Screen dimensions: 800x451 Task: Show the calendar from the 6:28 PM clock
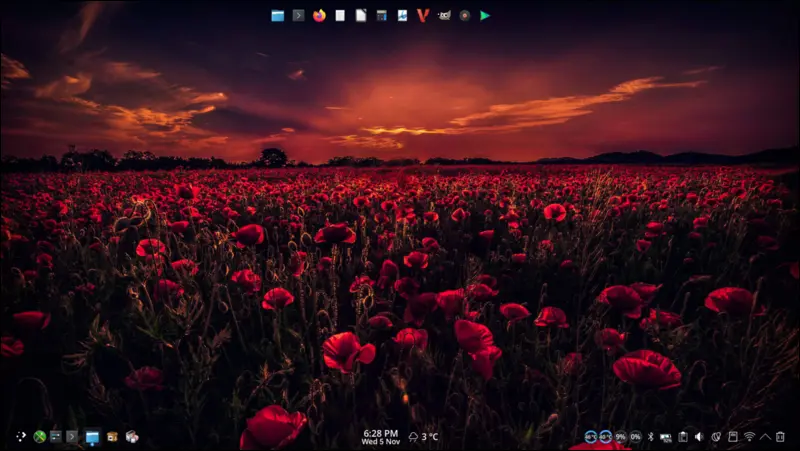[x=381, y=437]
